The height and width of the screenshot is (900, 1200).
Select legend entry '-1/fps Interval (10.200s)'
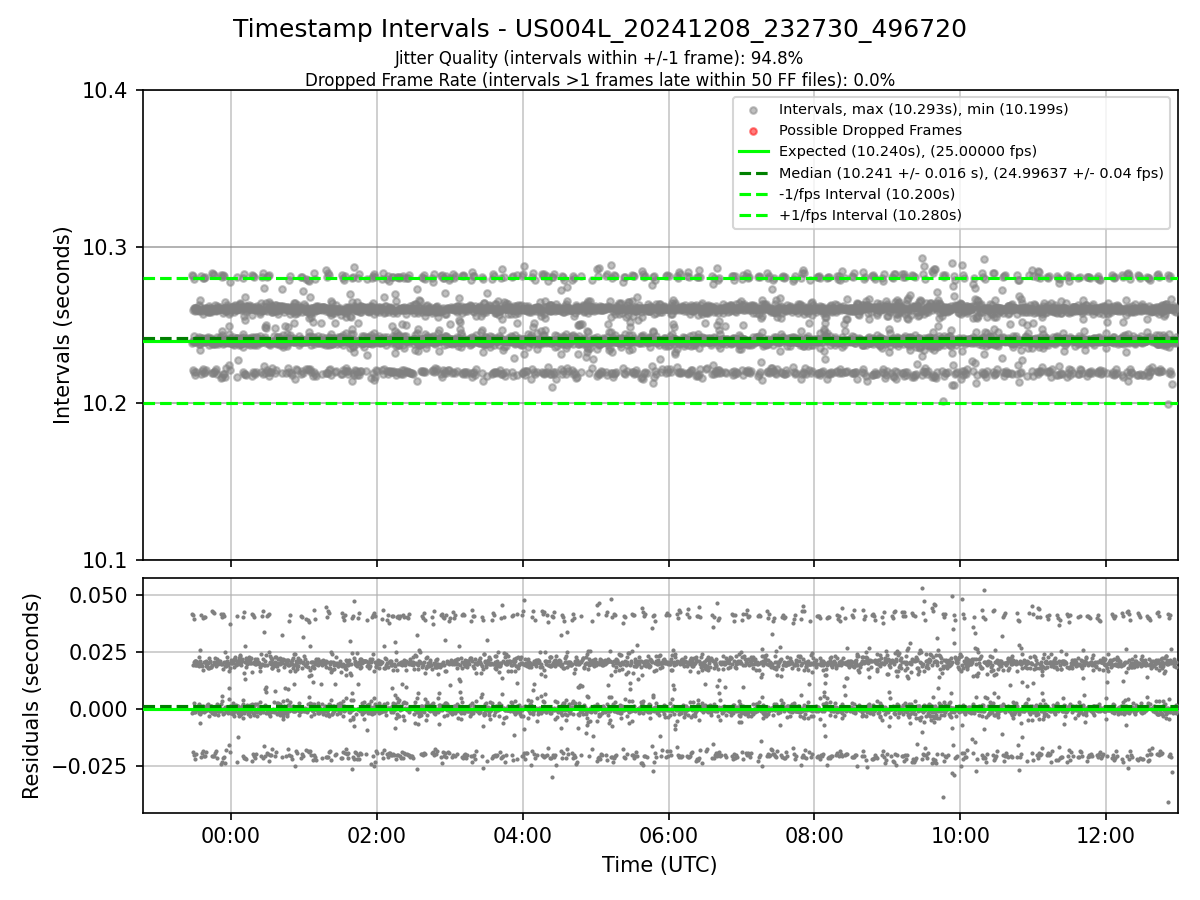867,193
